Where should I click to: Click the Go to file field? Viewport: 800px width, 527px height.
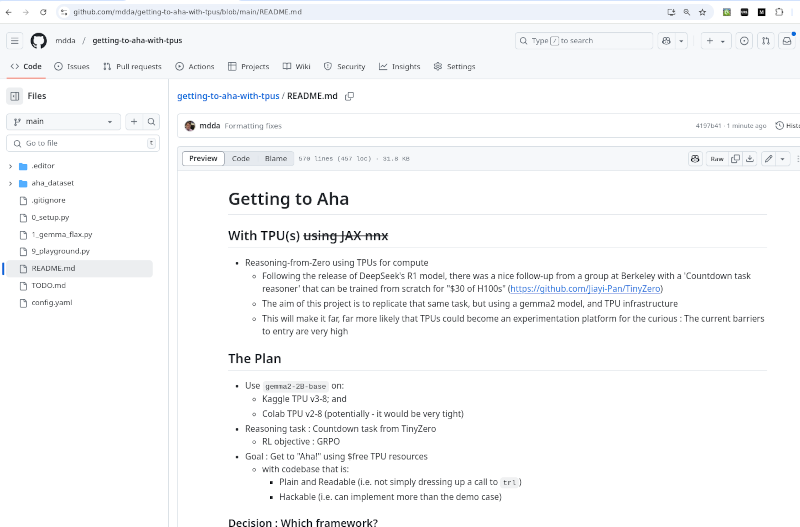[83, 143]
